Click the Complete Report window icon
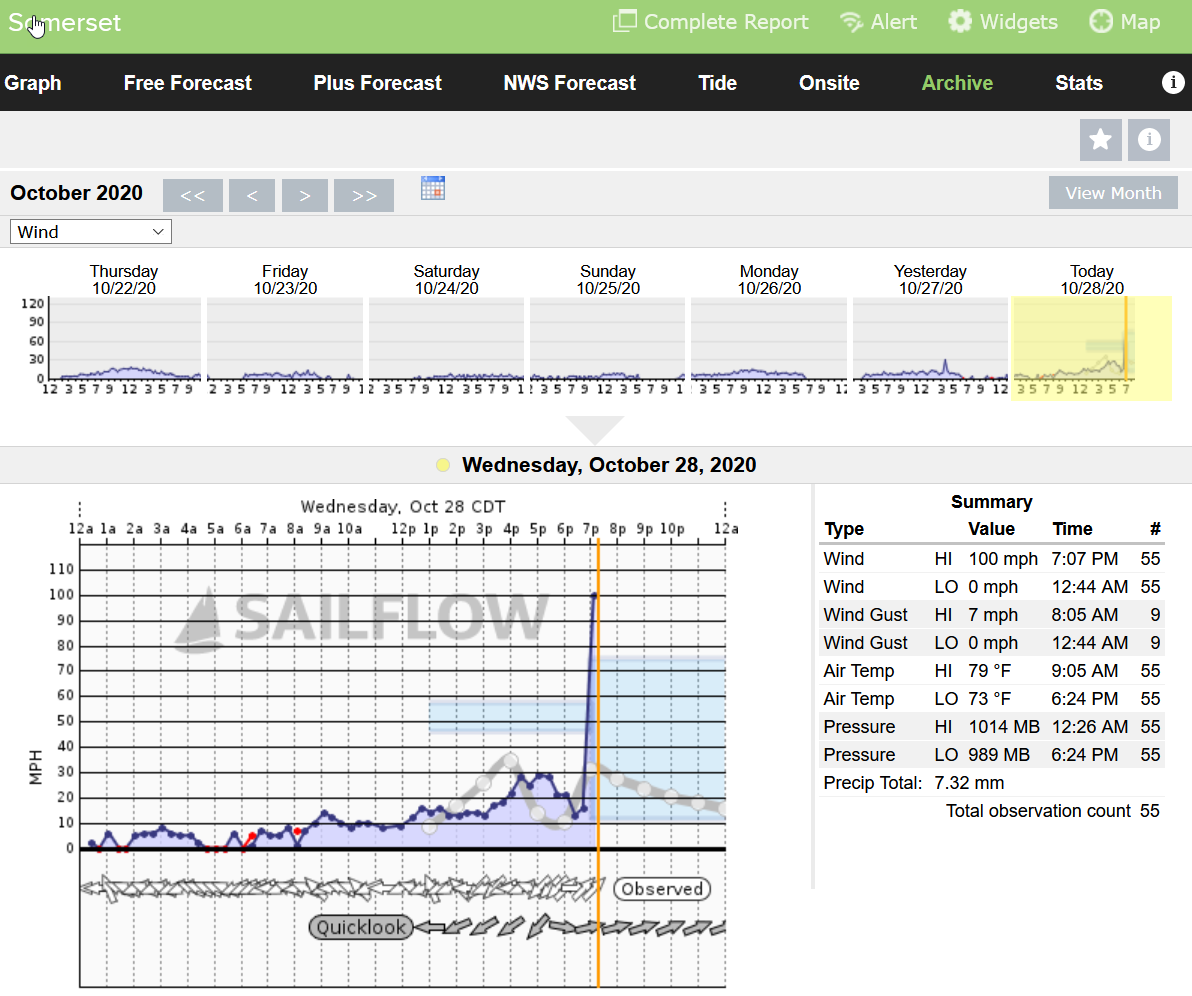 624,21
